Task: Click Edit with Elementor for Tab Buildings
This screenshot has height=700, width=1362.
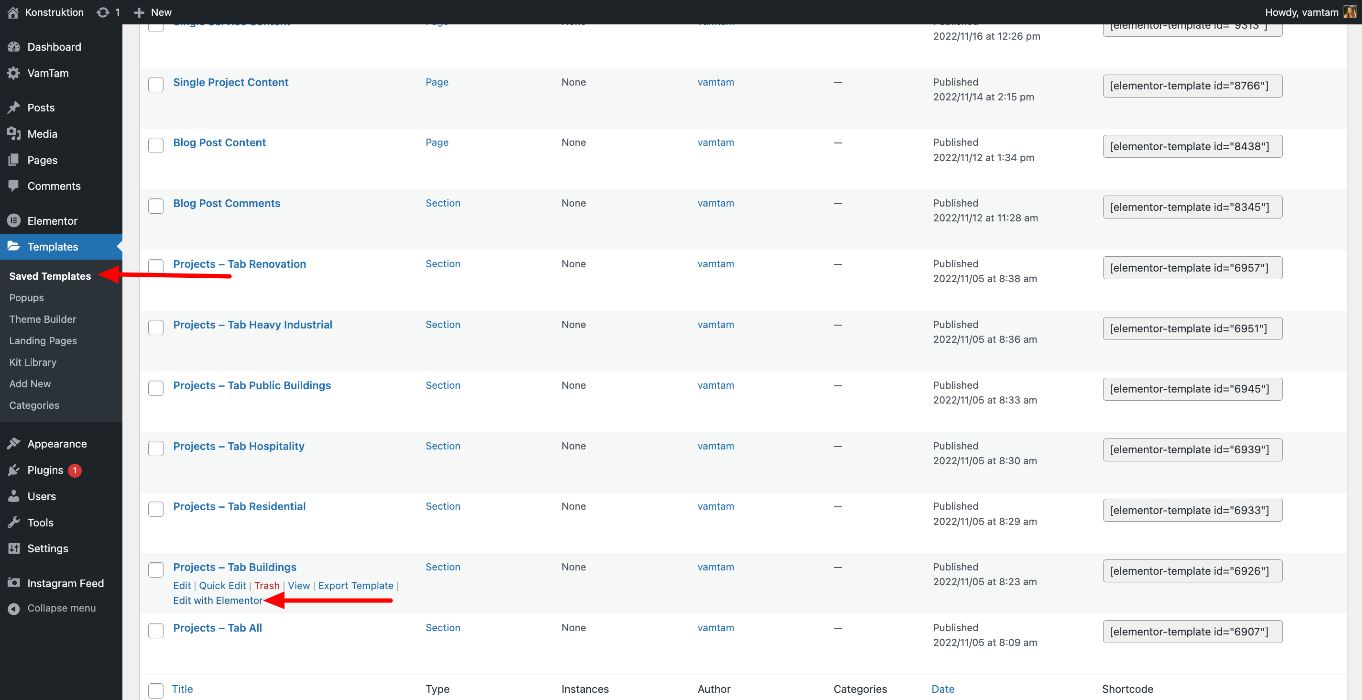Action: (x=218, y=601)
